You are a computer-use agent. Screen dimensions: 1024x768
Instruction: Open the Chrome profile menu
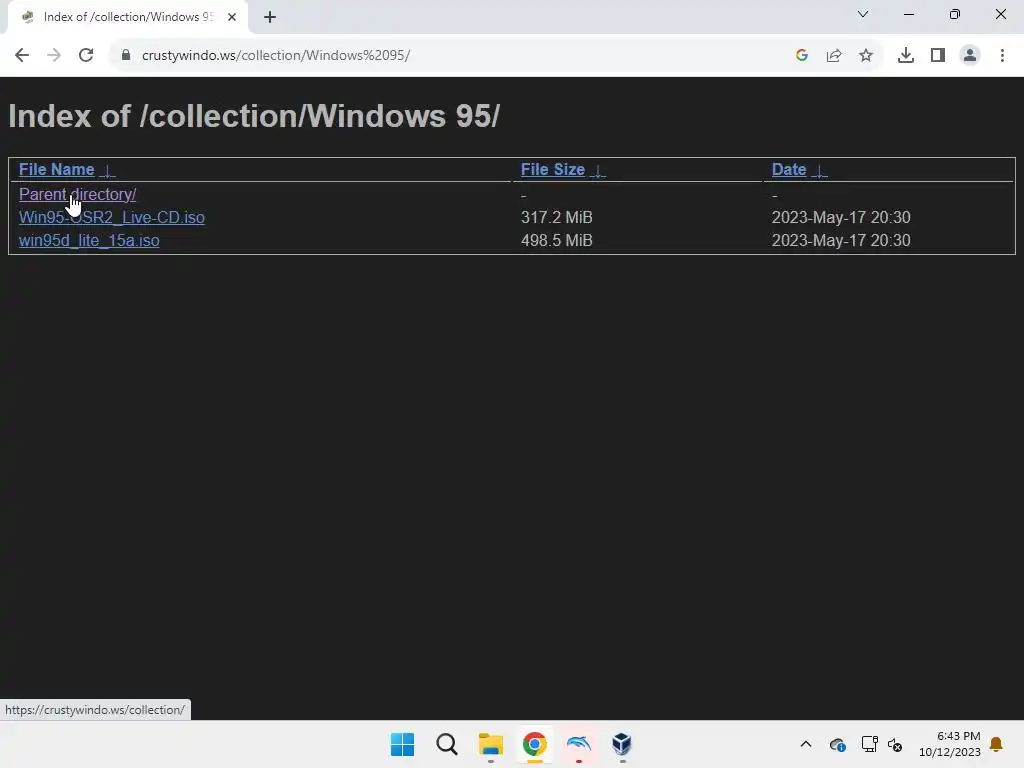(x=970, y=56)
